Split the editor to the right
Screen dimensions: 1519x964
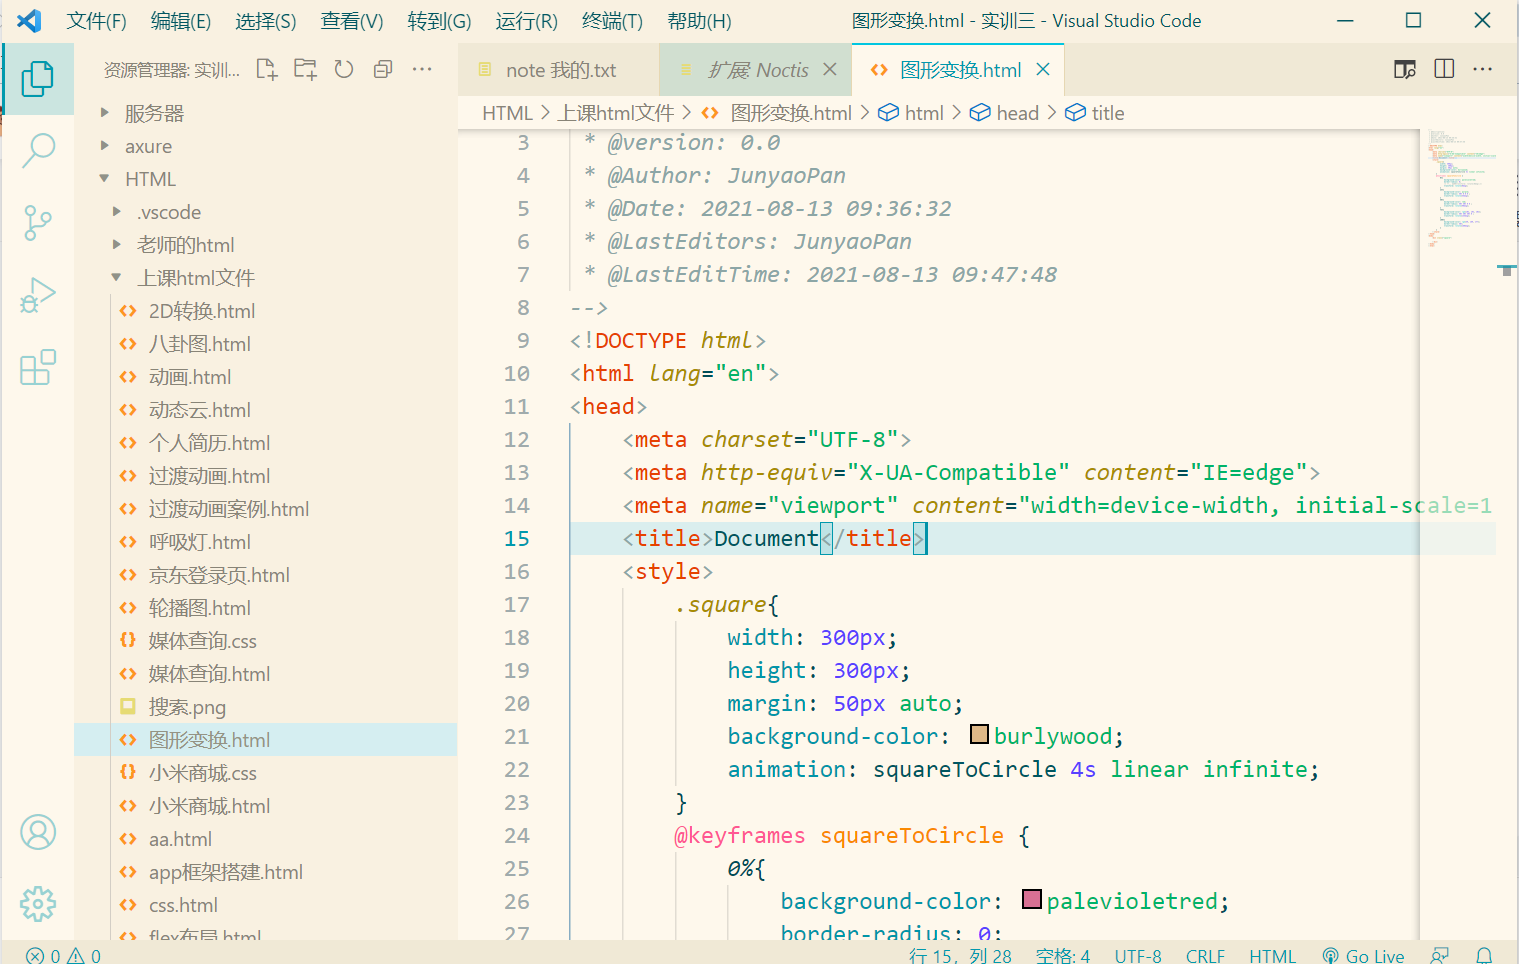pos(1444,69)
